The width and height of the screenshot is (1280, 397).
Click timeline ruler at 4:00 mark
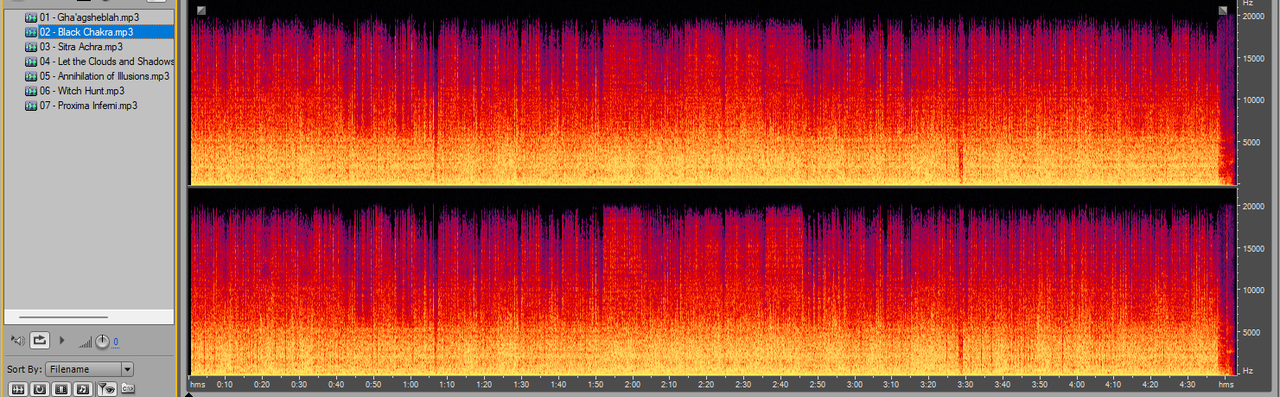pos(1076,384)
